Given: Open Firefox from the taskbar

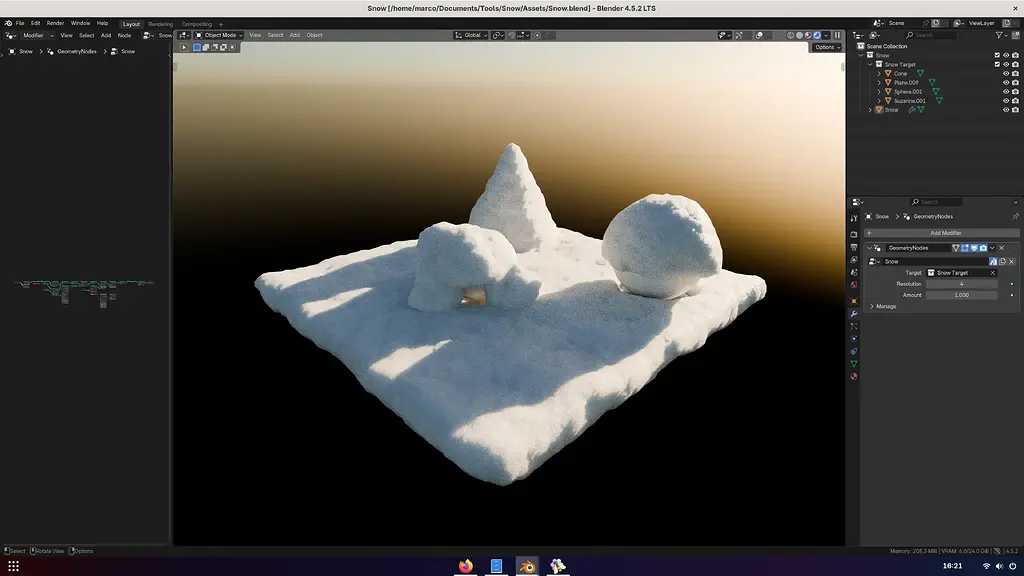Looking at the screenshot, I should 466,566.
